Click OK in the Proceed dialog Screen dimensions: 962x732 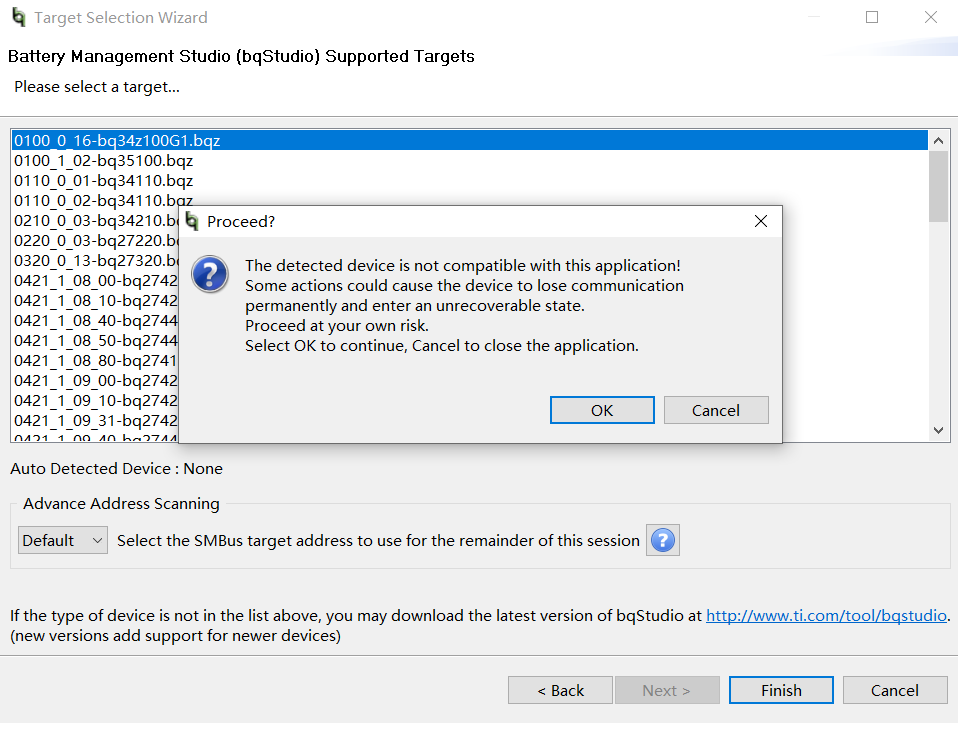(602, 410)
